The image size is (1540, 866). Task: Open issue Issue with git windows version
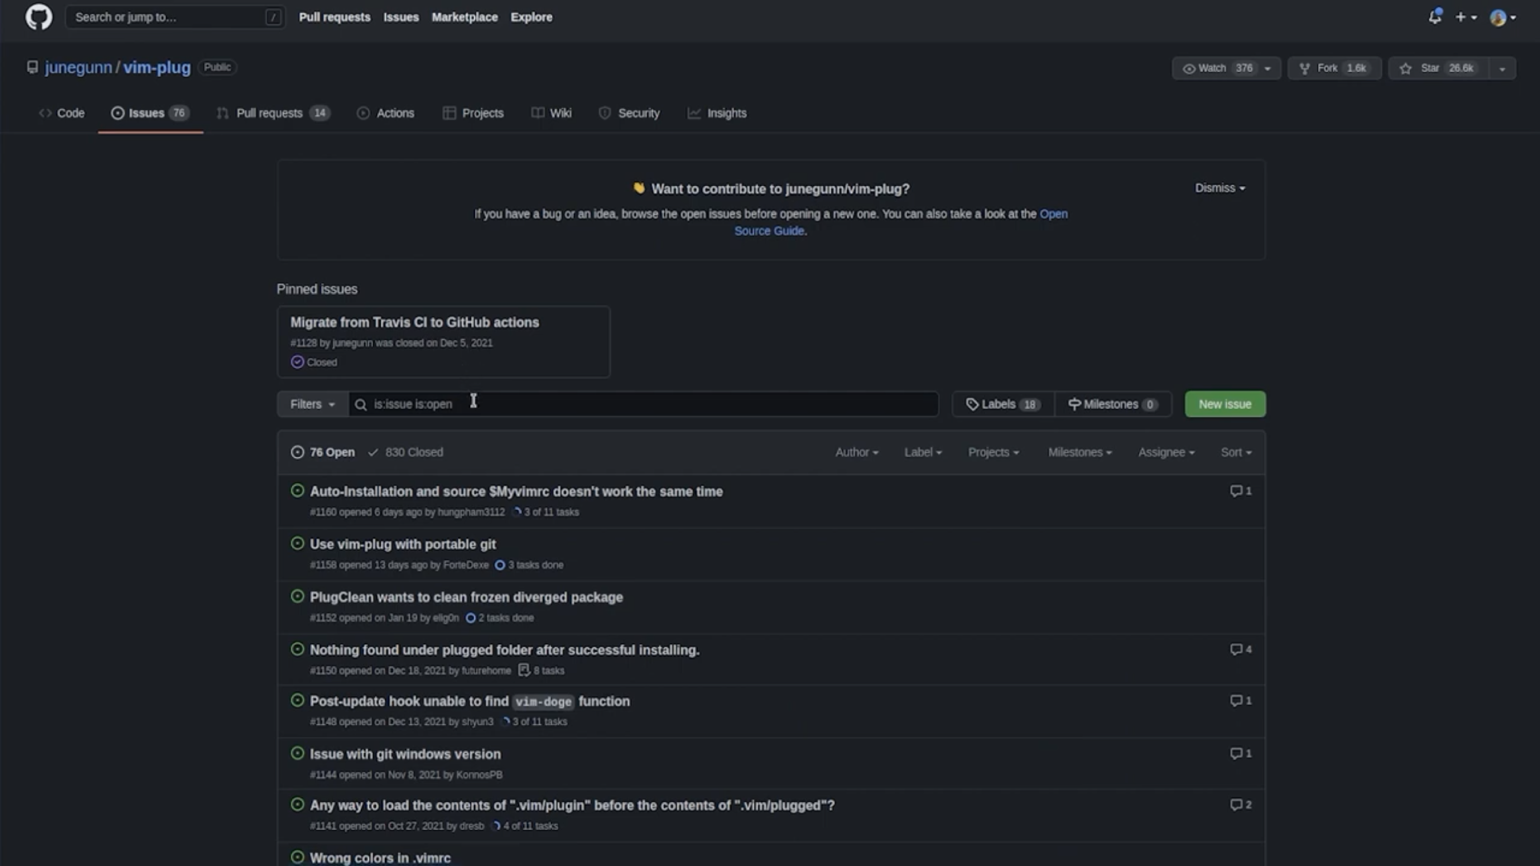pos(405,754)
